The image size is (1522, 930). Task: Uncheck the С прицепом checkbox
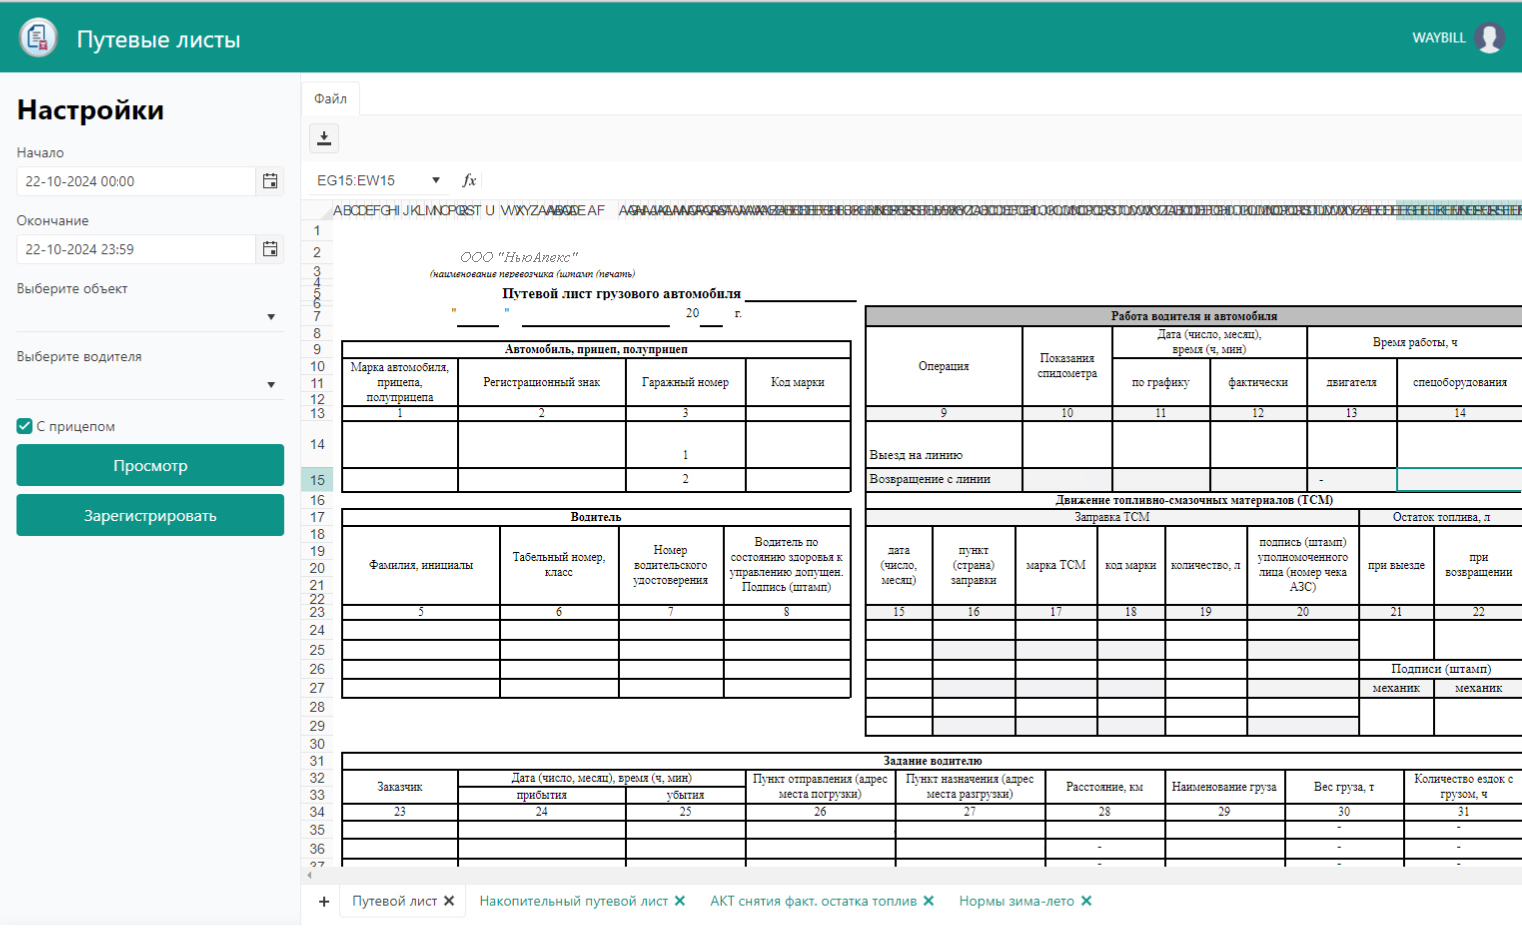[25, 426]
